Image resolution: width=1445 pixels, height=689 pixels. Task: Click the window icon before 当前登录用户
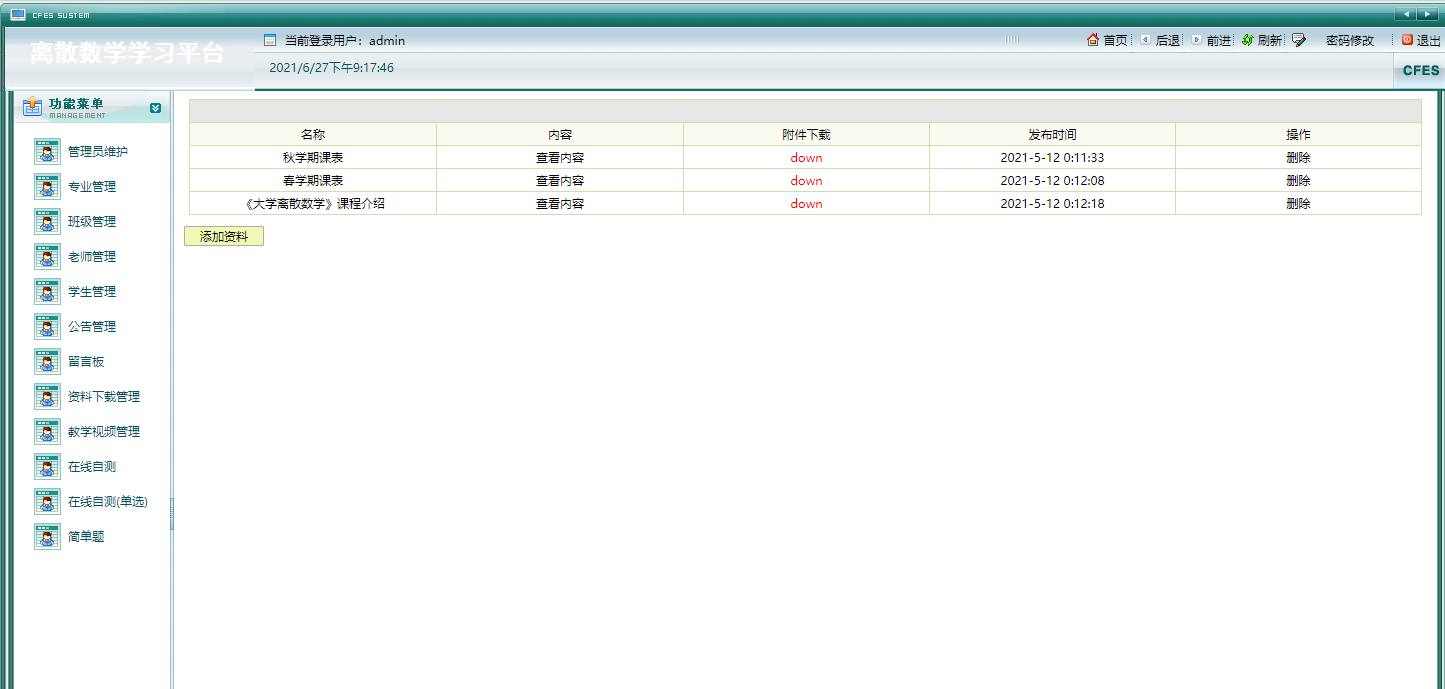[x=269, y=40]
